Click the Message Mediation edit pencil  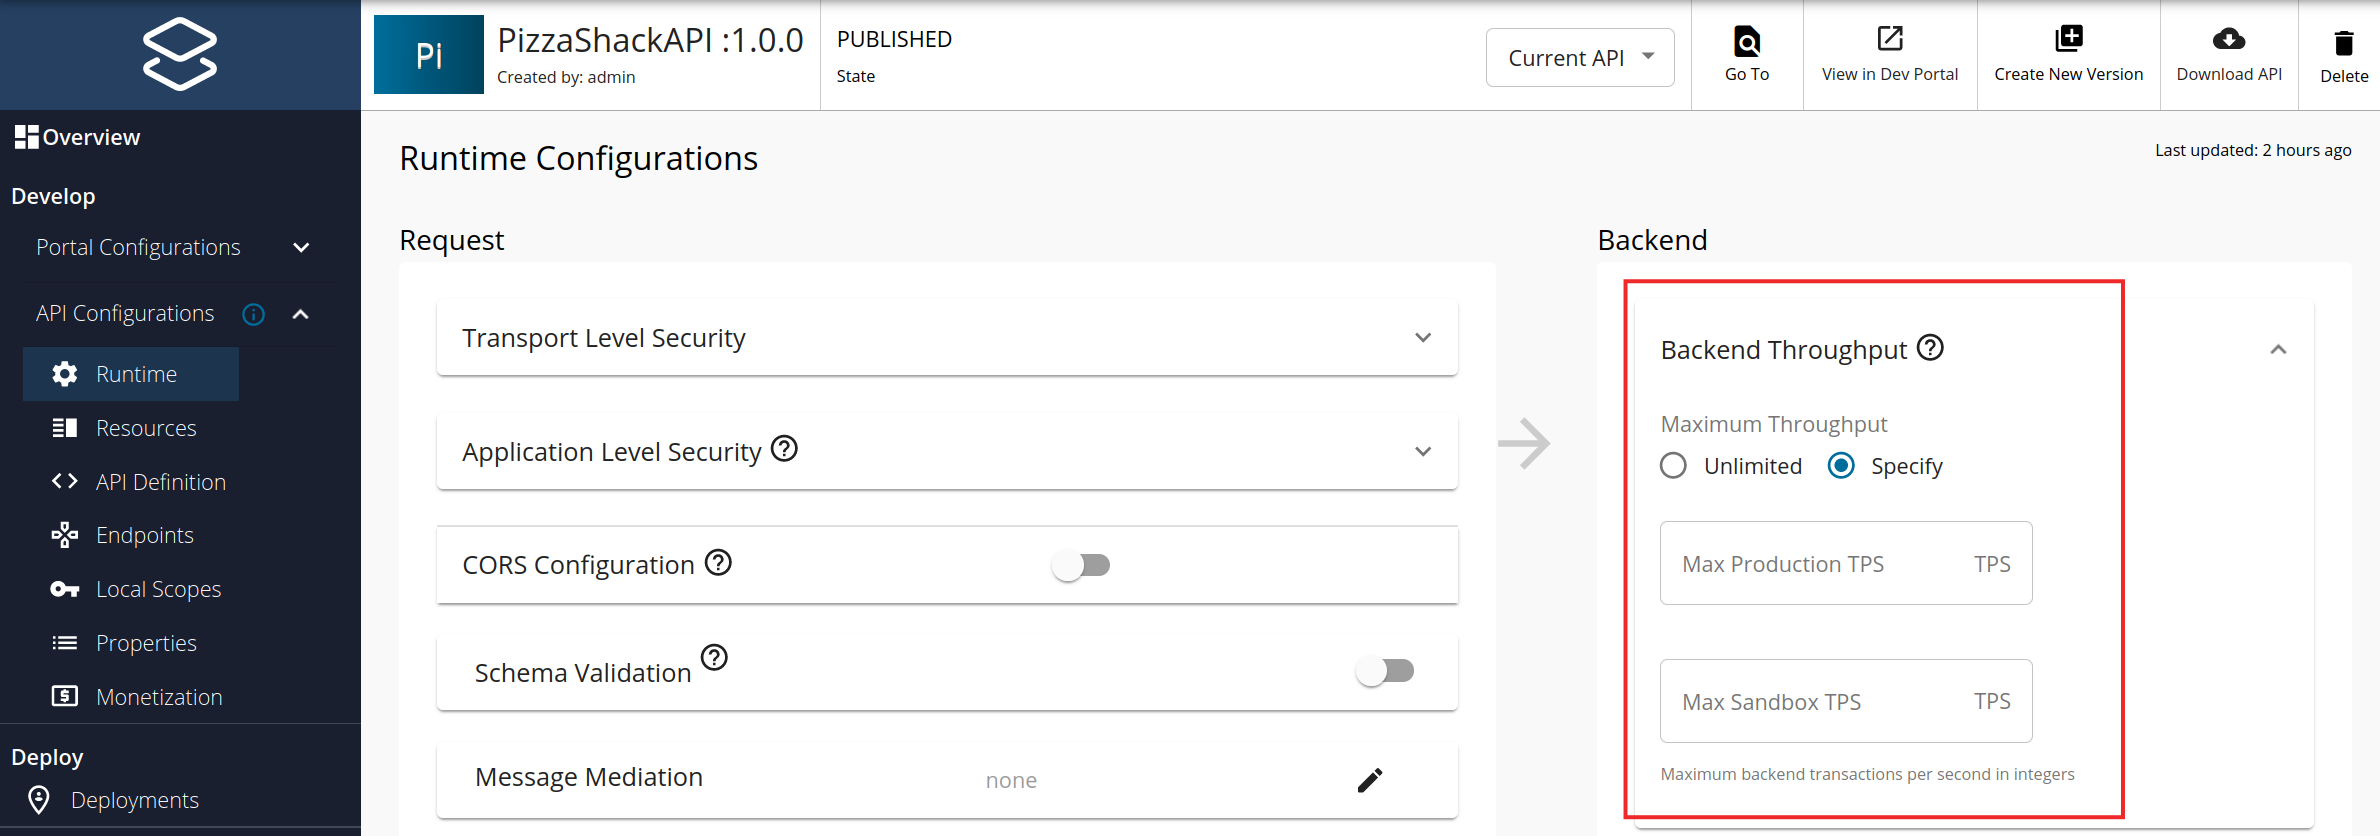1370,780
